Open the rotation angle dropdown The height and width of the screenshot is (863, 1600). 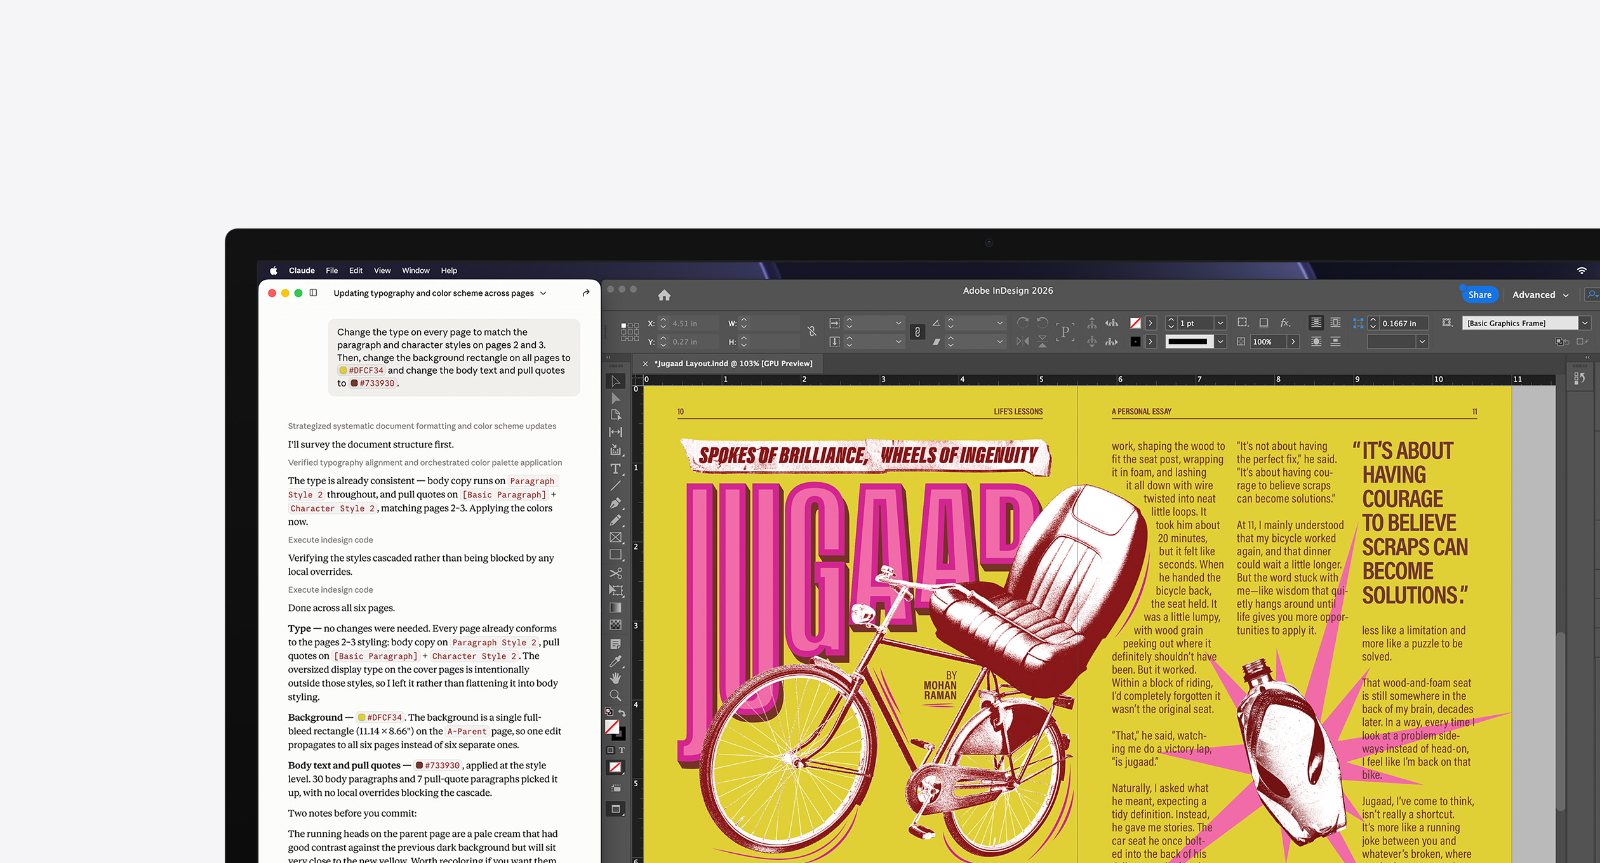coord(1000,323)
